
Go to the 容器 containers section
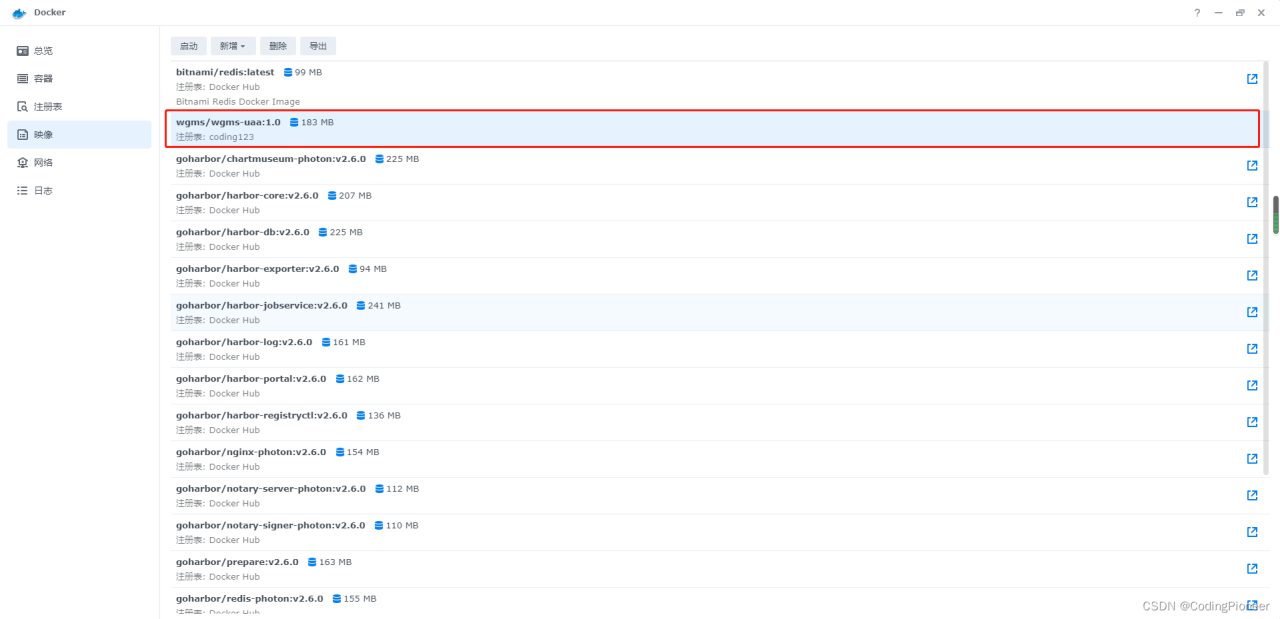pyautogui.click(x=79, y=78)
